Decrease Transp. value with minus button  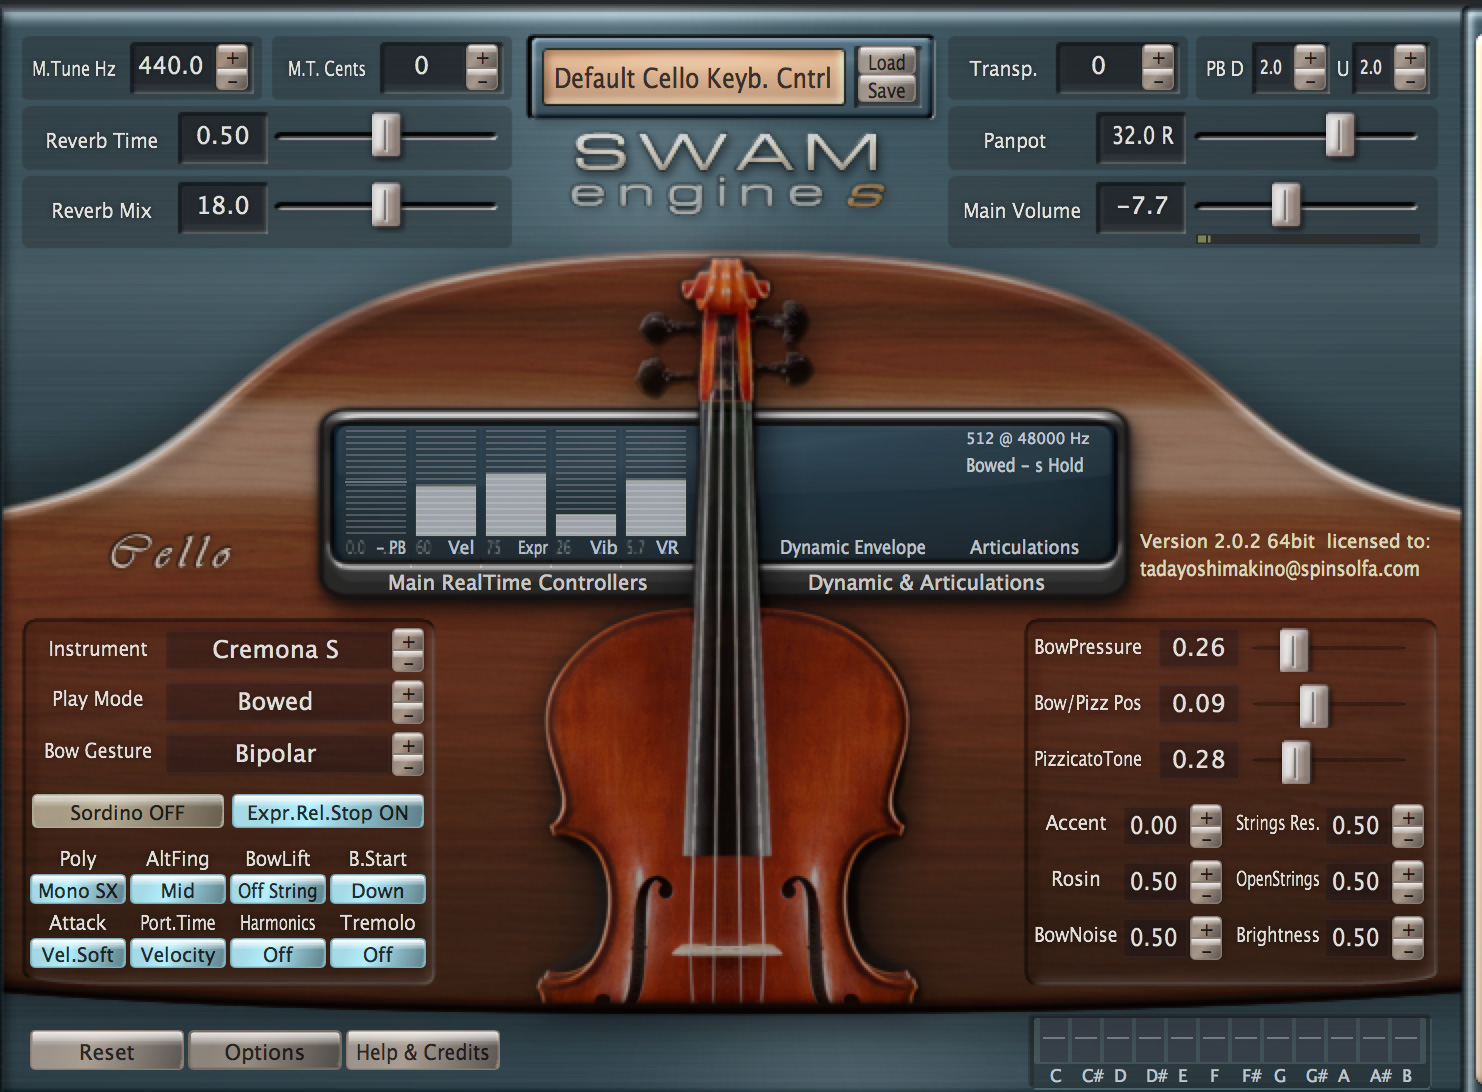(1158, 80)
